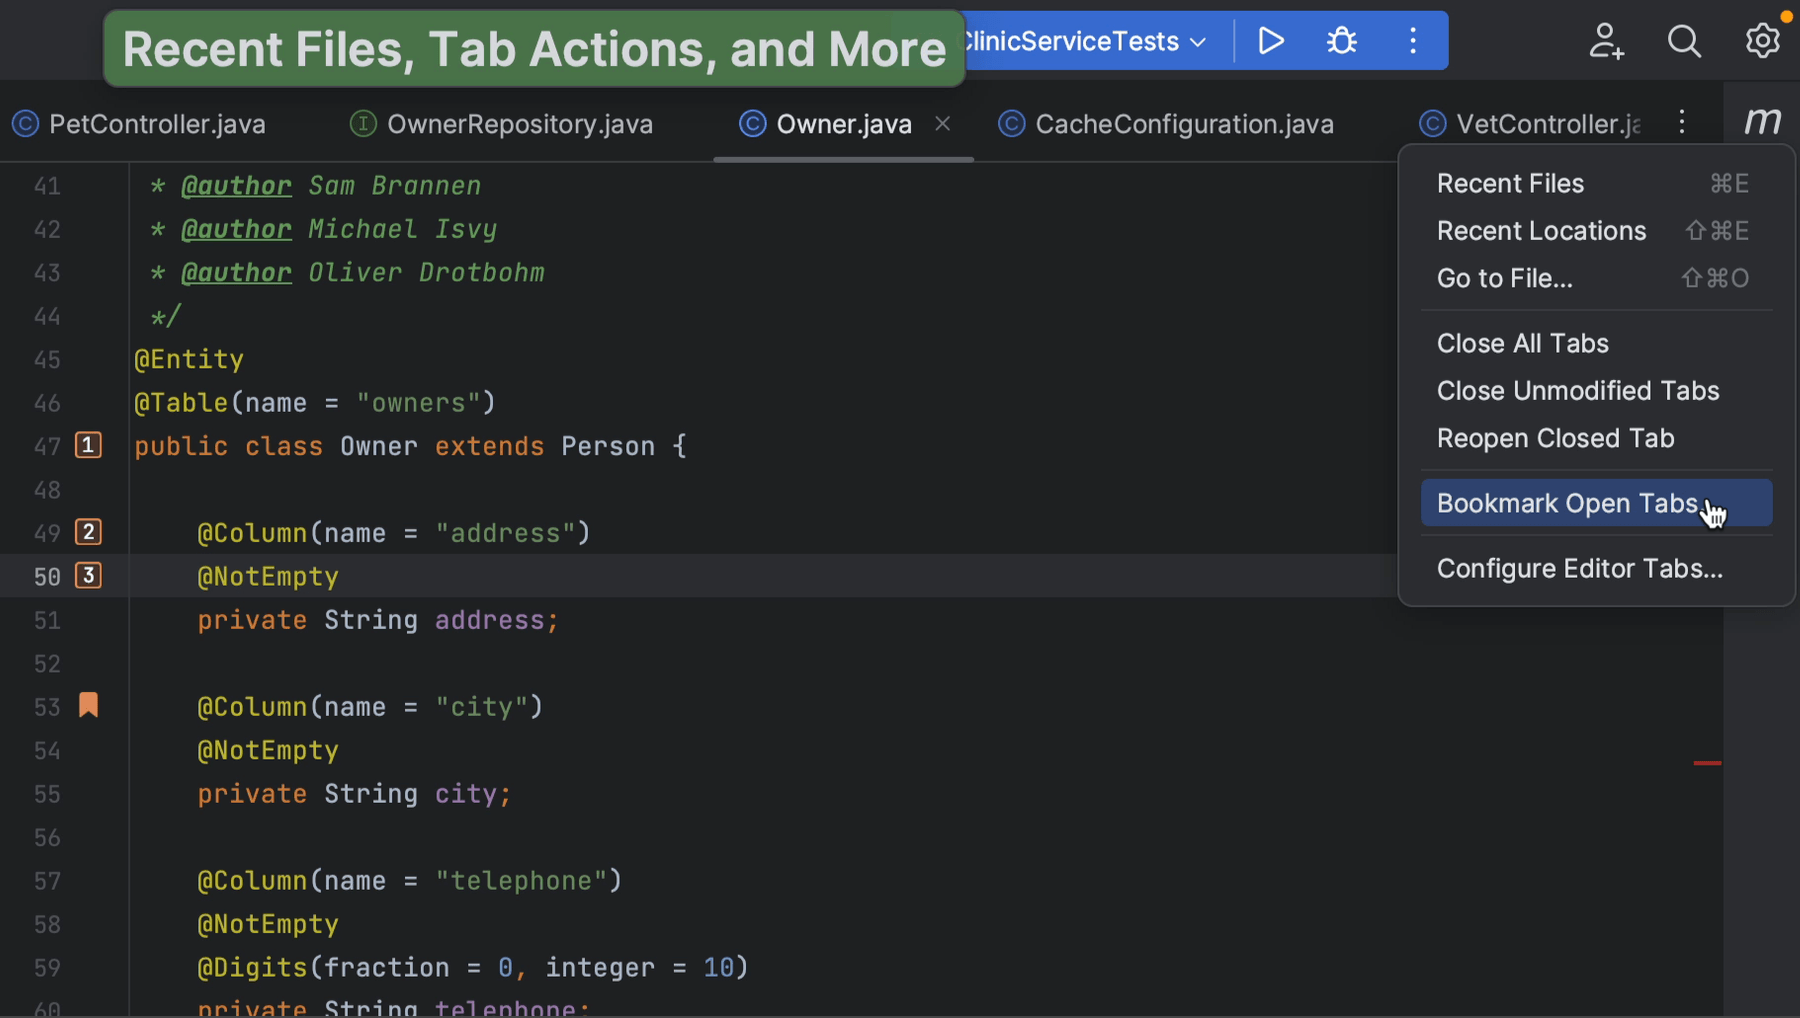Screen dimensions: 1800x1018
Task: Choose Recent Files from the menu
Action: [x=1510, y=184]
